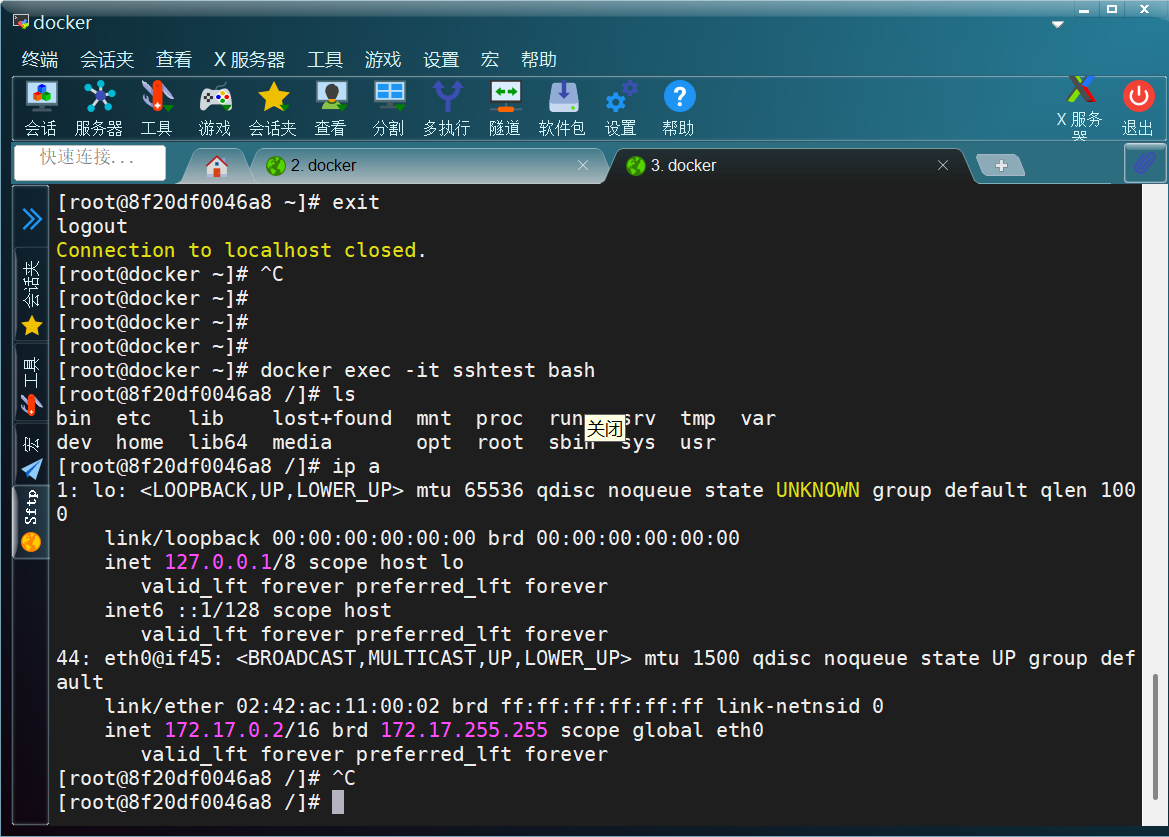This screenshot has width=1169, height=837.
Task: Click the 多执行 (MultiExec) toolbar icon
Action: point(447,109)
